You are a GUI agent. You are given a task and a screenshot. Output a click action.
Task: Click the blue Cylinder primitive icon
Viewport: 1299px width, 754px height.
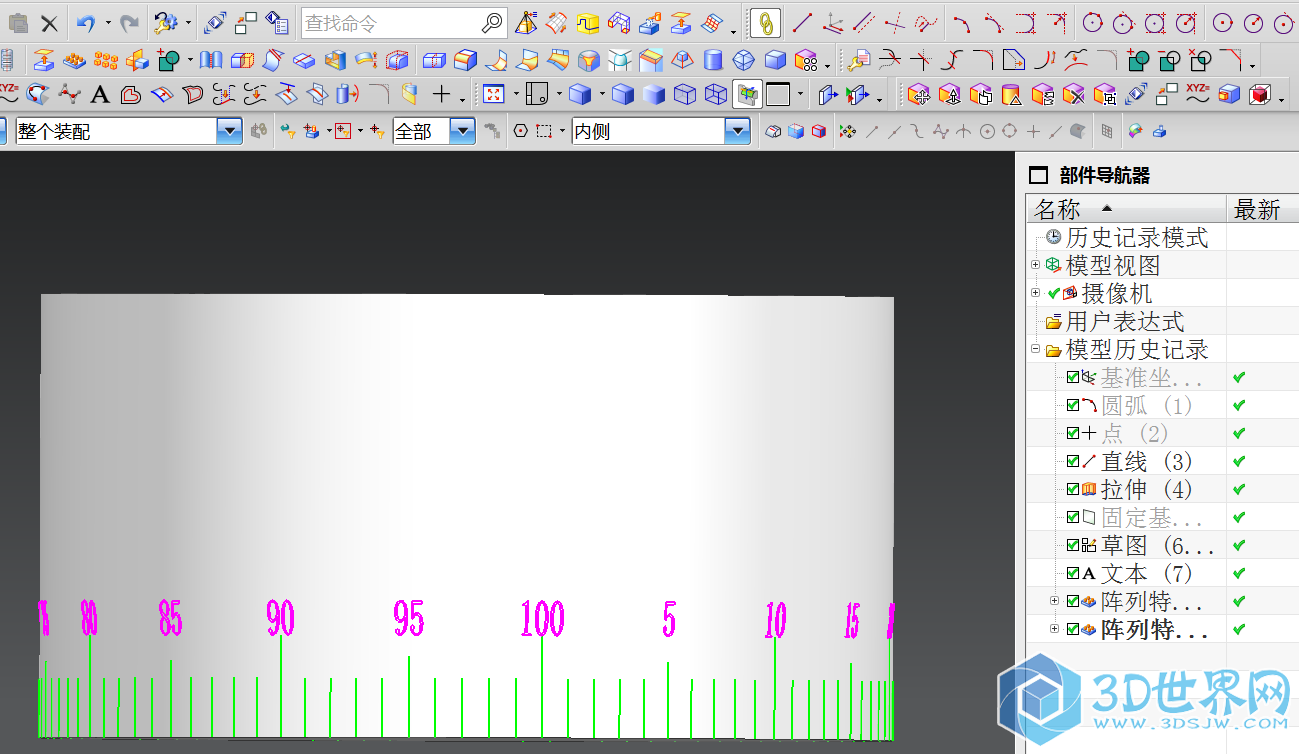[712, 60]
